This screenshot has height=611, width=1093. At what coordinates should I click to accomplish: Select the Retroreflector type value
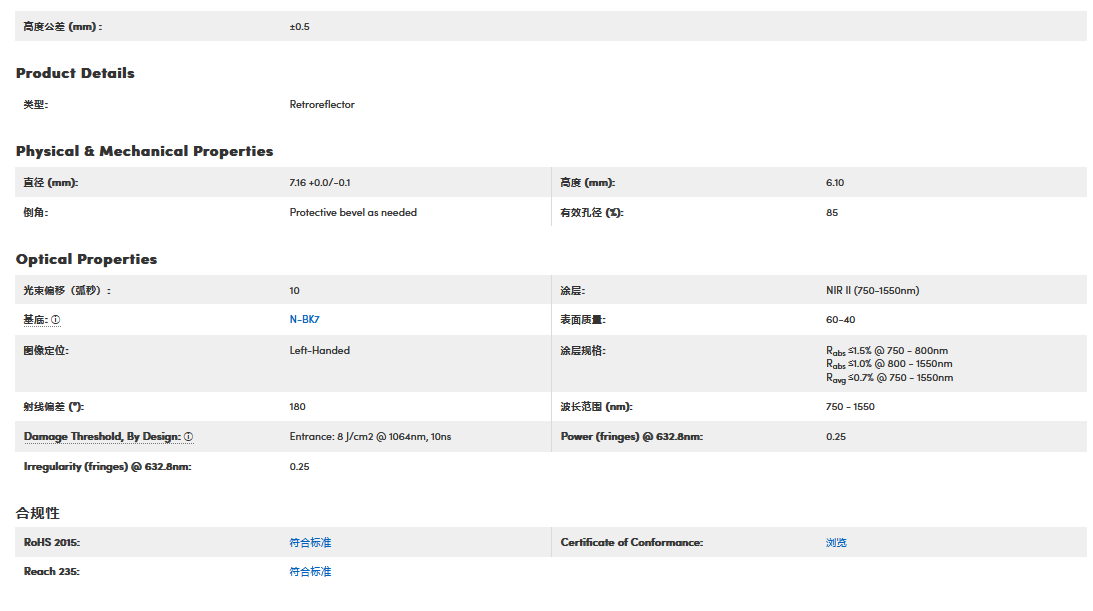point(322,104)
